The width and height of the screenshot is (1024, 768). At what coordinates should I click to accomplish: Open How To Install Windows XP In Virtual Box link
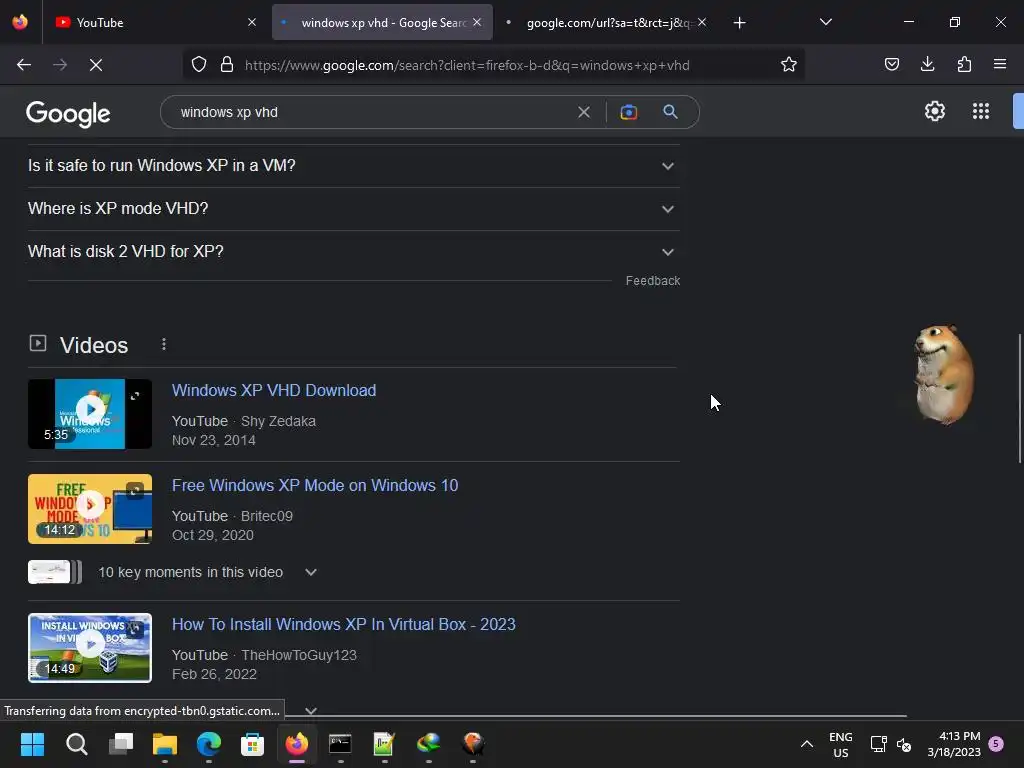[344, 624]
